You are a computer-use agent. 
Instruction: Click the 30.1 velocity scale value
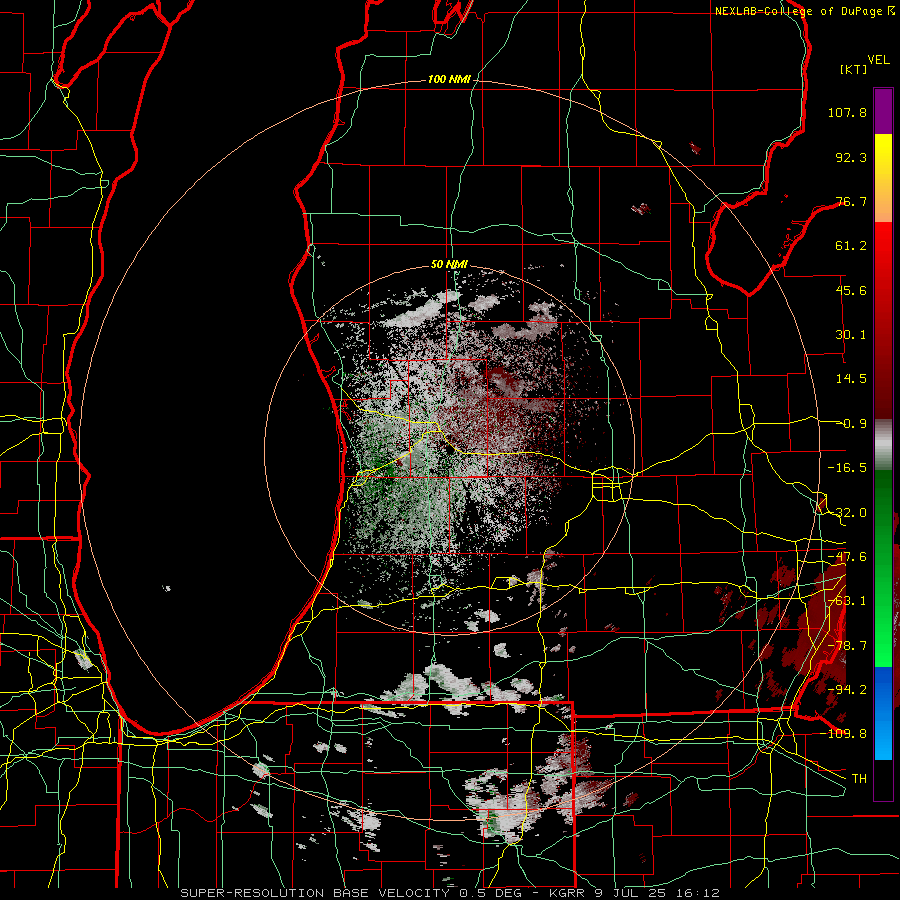[851, 335]
